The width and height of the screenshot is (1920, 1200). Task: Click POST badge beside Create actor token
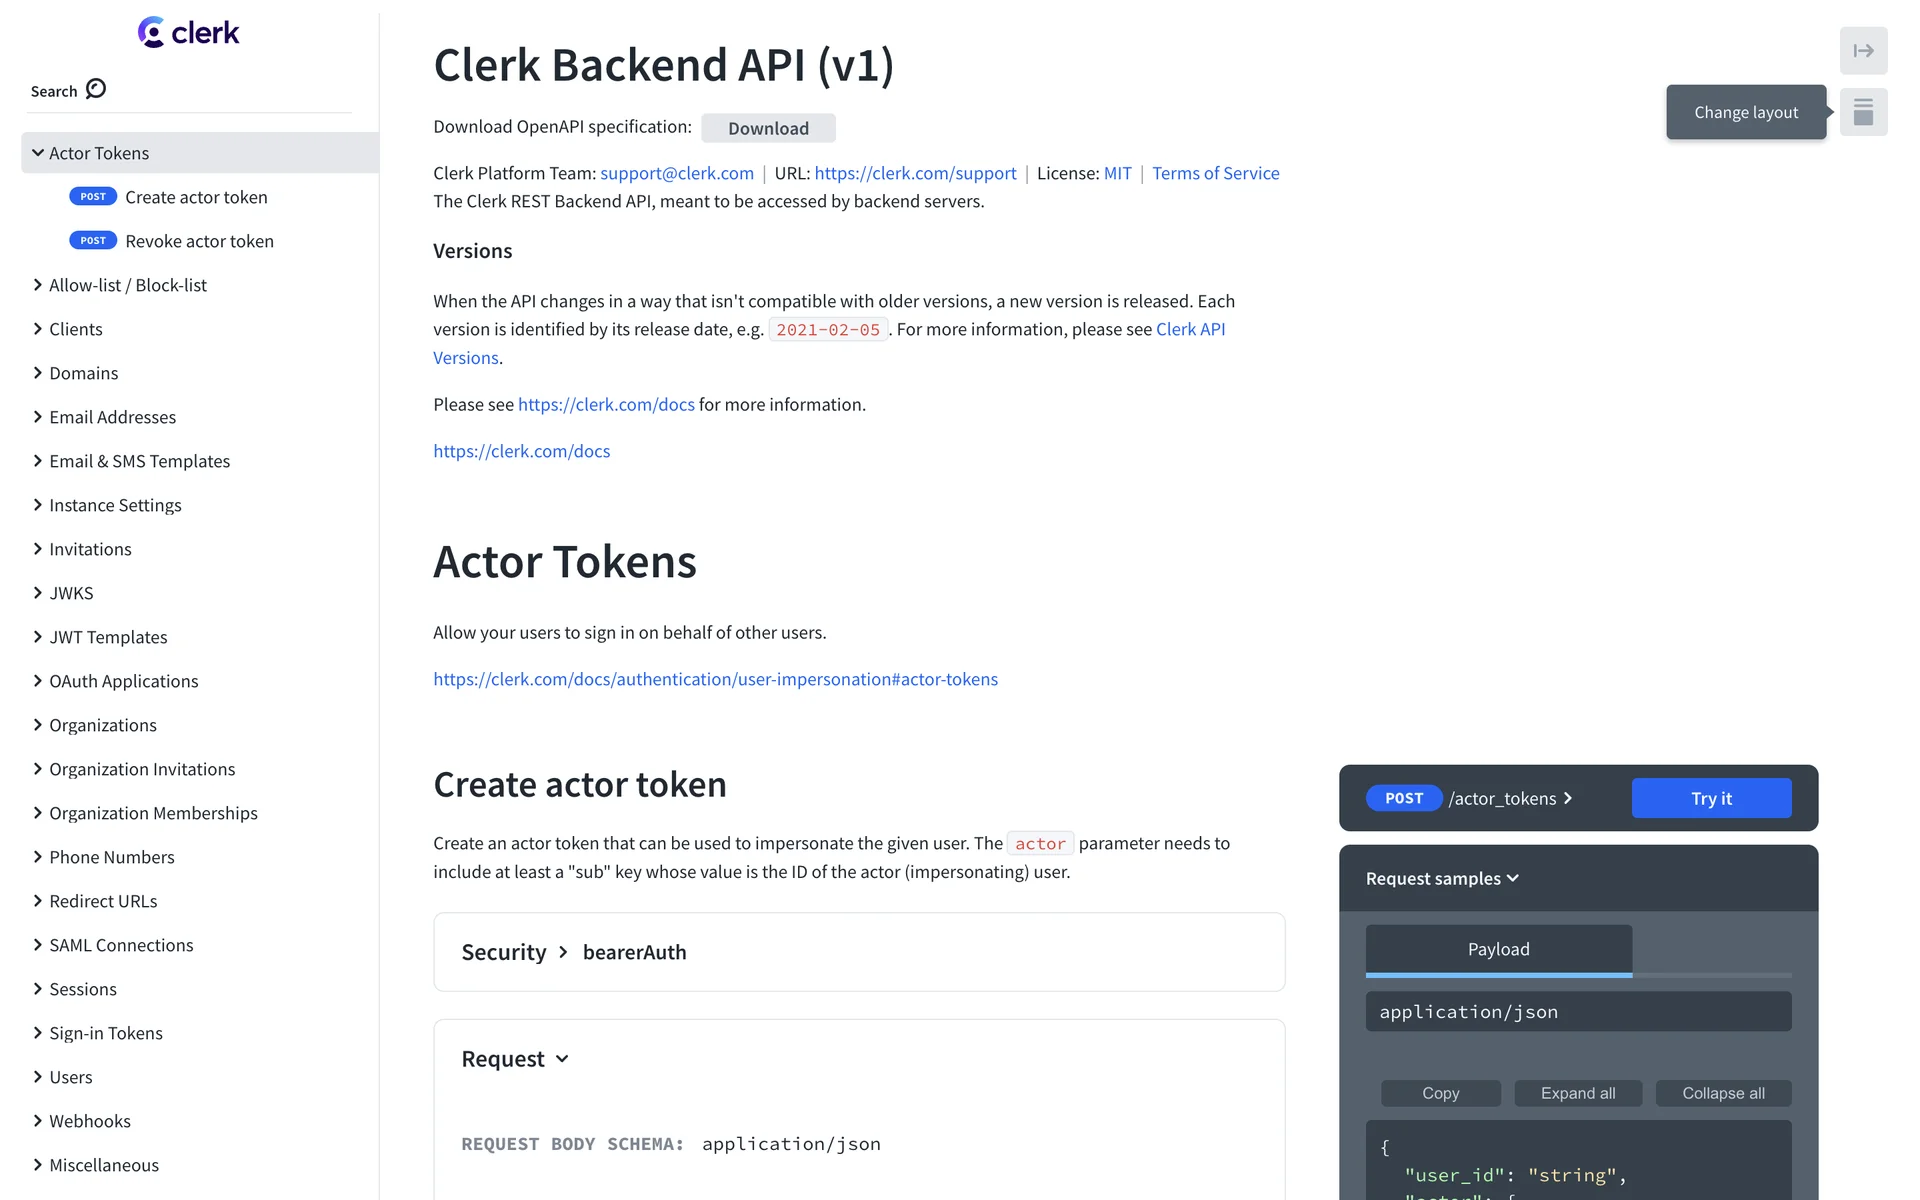click(x=93, y=197)
